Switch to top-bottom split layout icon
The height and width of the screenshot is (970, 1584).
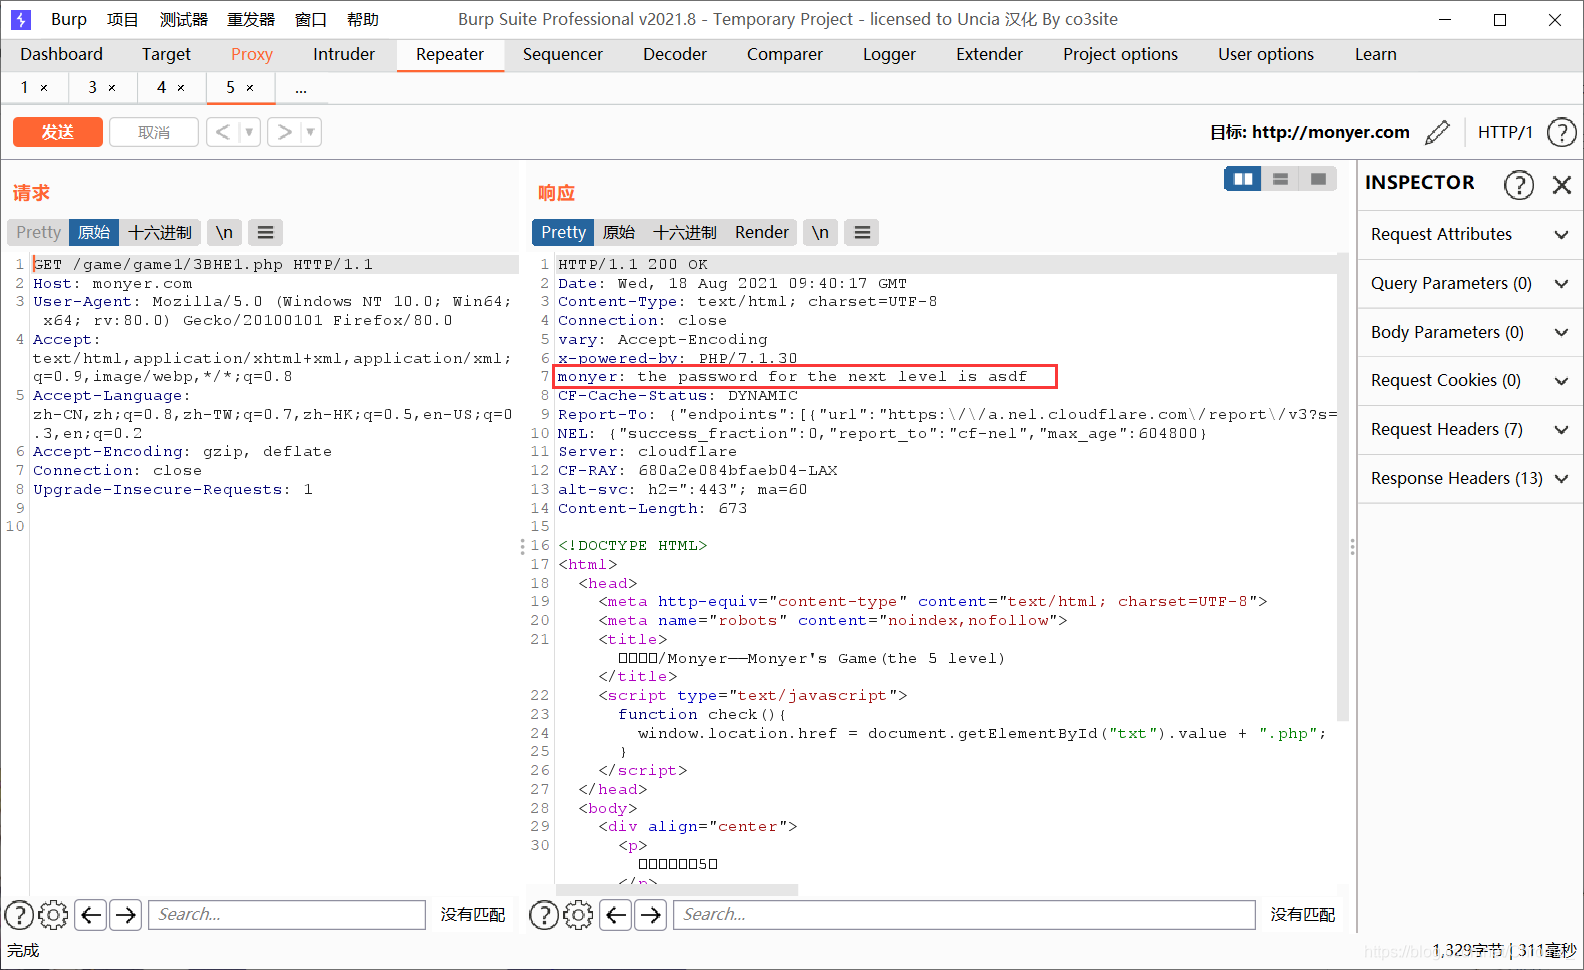1280,179
